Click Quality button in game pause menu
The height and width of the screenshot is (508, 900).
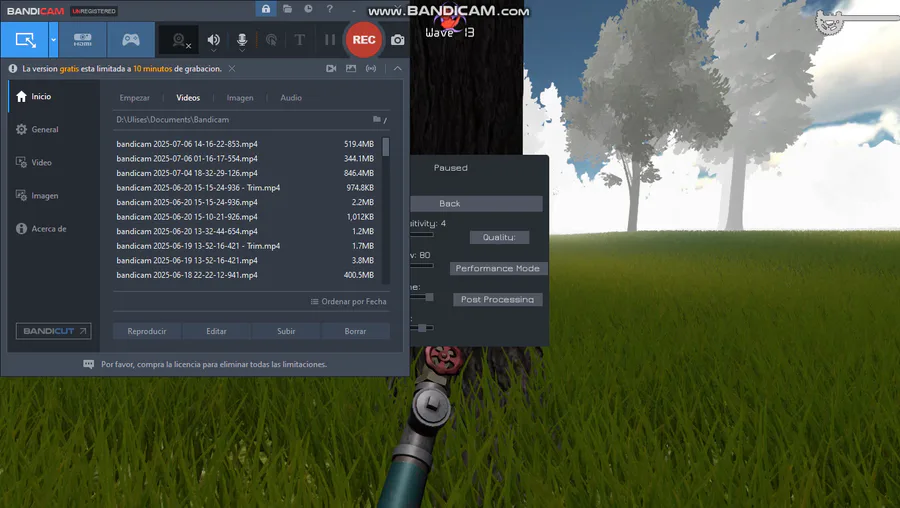click(x=499, y=237)
